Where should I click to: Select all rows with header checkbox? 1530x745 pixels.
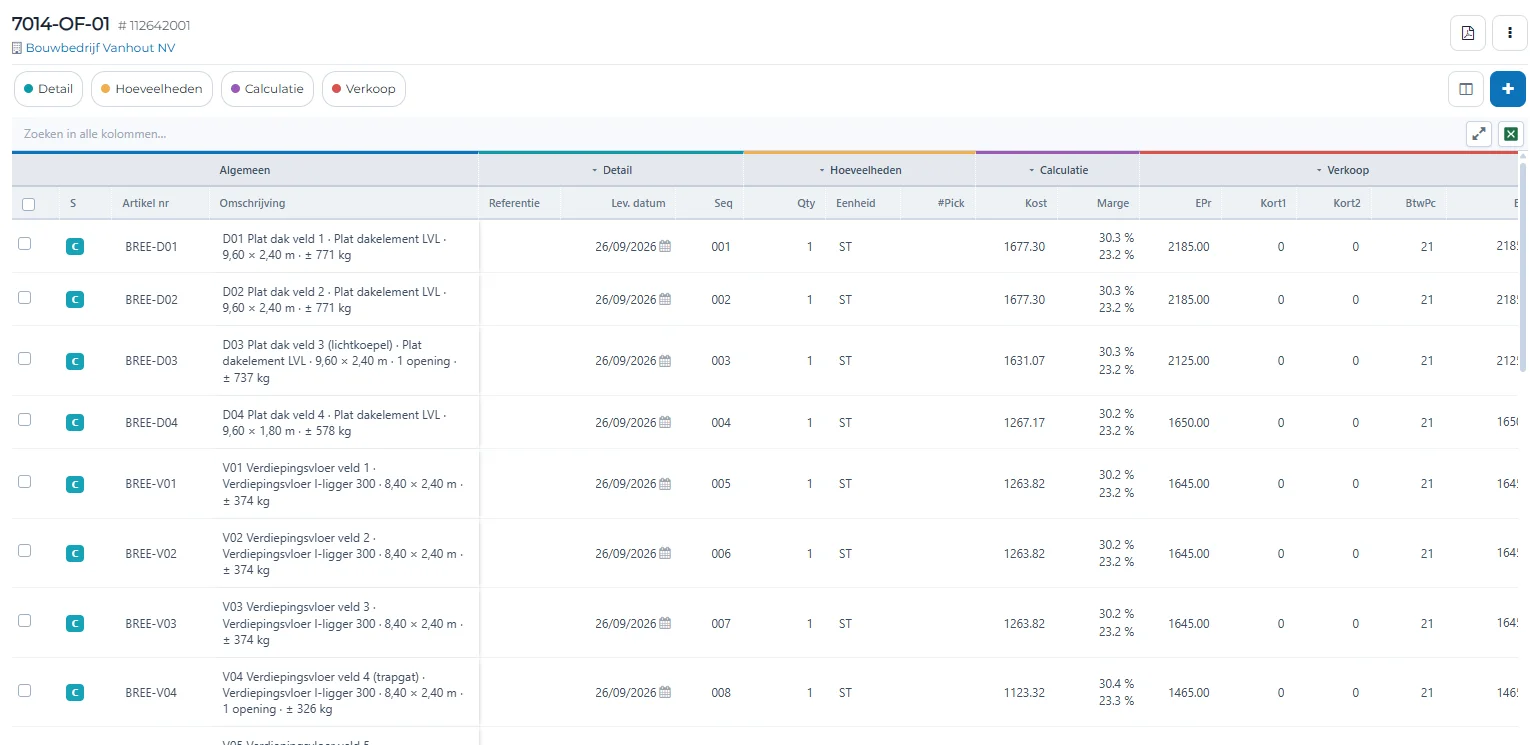28,204
